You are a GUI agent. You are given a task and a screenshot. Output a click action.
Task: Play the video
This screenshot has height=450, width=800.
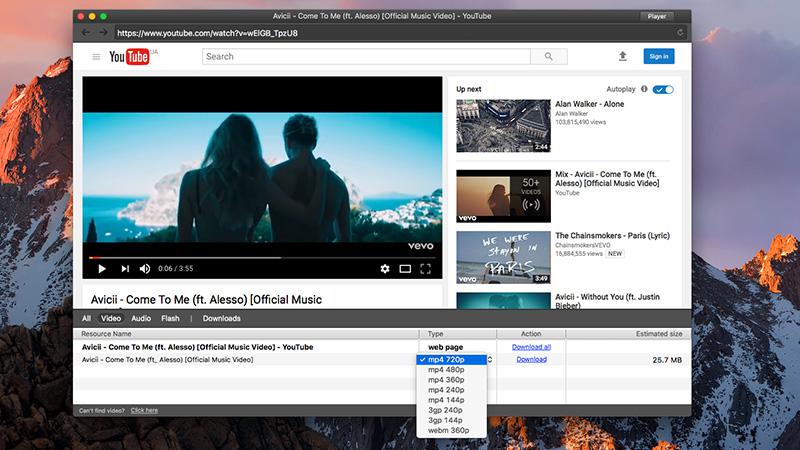102,268
